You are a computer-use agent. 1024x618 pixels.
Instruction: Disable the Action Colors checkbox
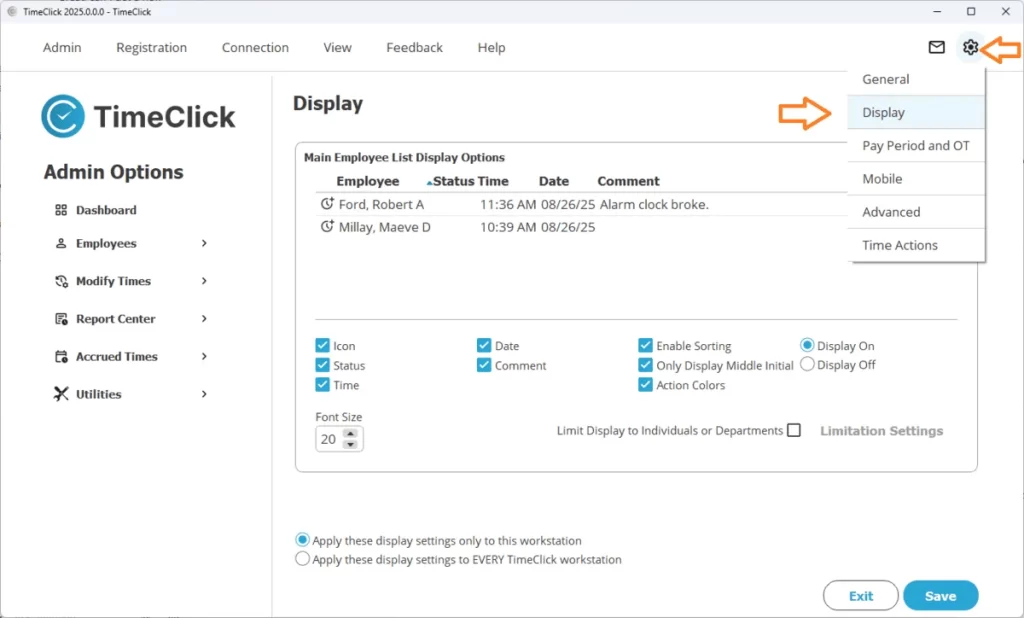(645, 385)
